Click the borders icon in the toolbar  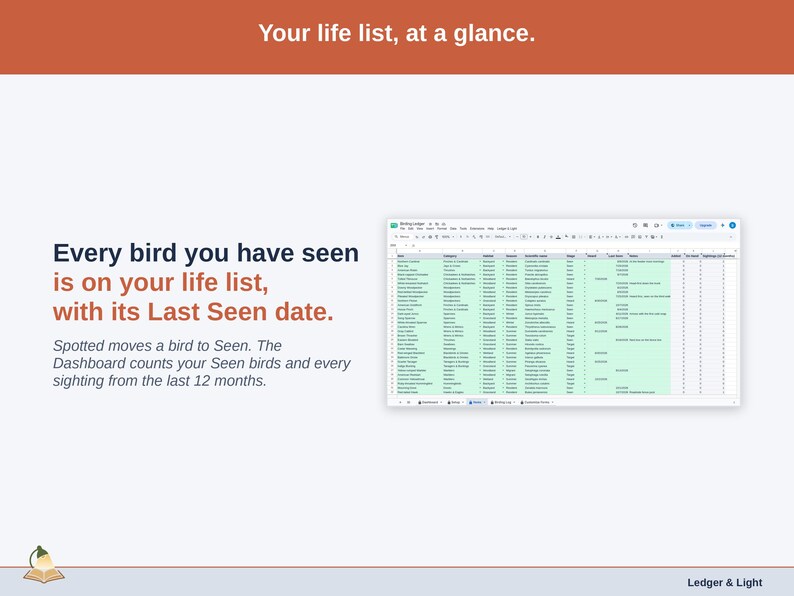coord(574,237)
